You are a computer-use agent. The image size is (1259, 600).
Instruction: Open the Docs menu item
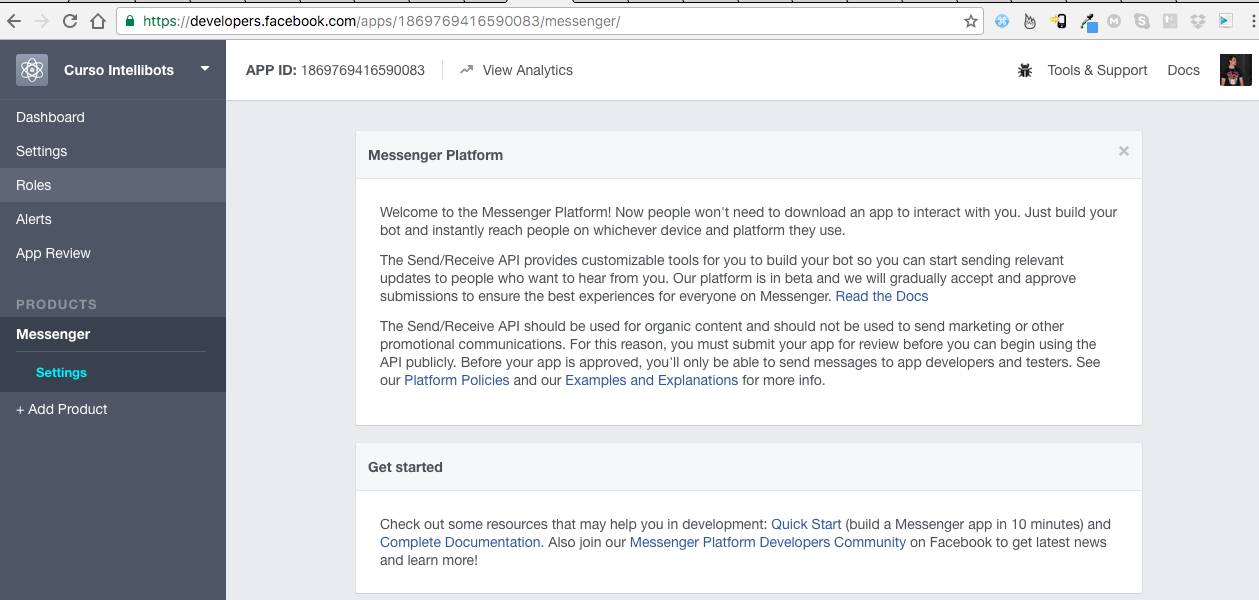coord(1183,70)
